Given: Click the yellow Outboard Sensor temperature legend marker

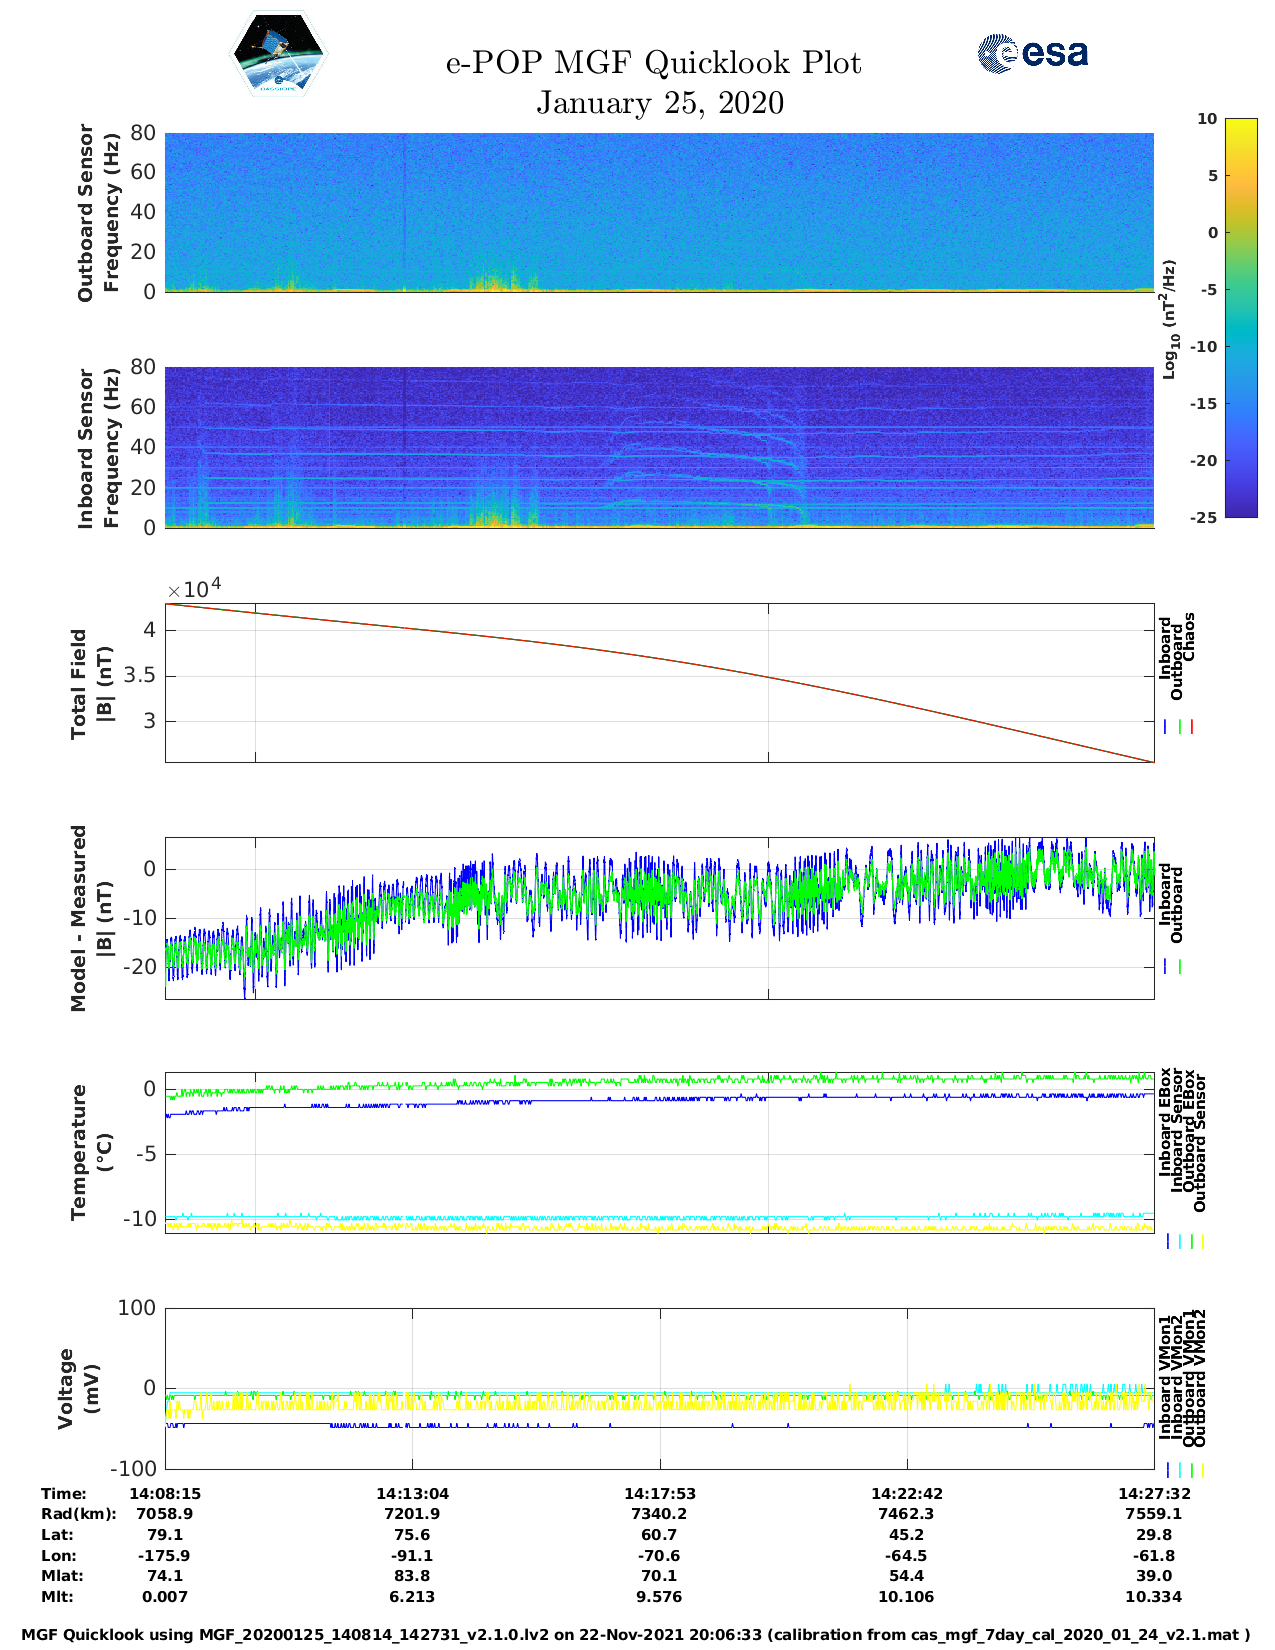Looking at the screenshot, I should tap(1202, 1241).
